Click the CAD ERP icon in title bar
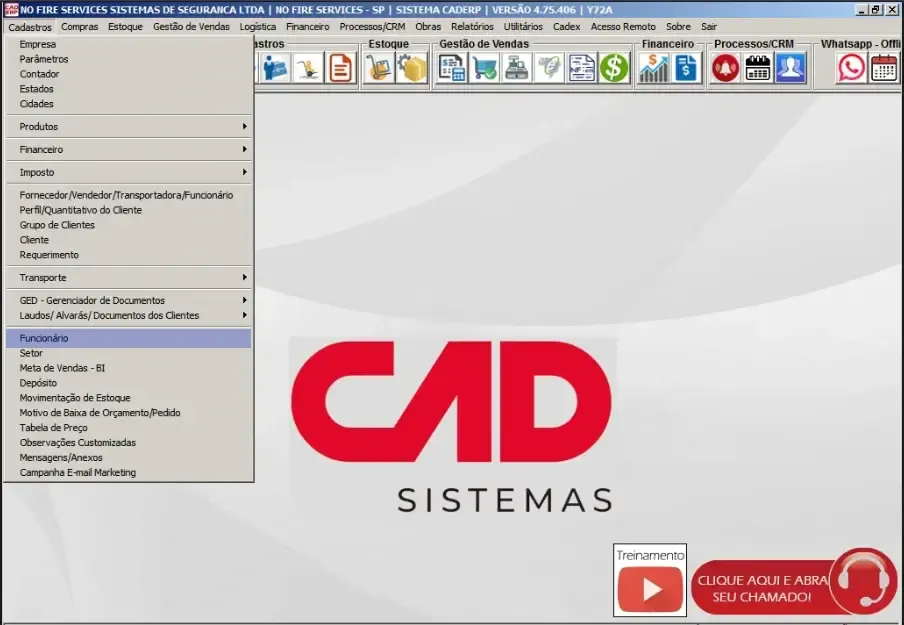Viewport: 904px width, 625px height. coord(11,9)
